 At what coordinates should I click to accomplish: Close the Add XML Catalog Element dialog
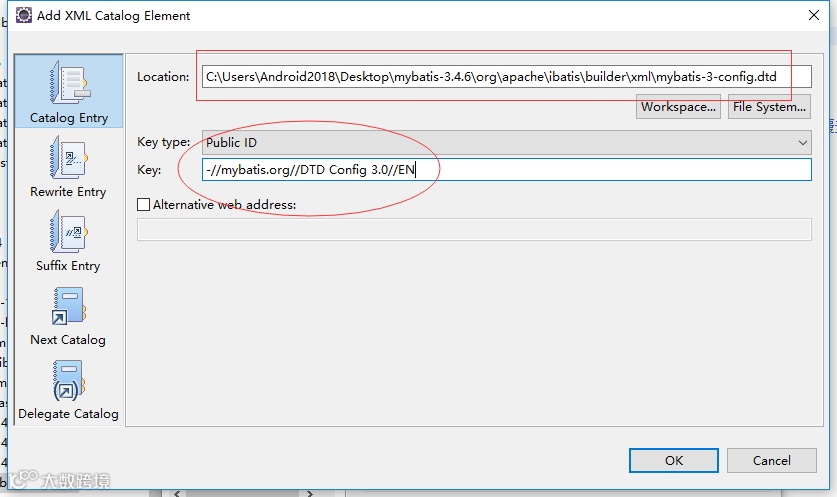(814, 15)
